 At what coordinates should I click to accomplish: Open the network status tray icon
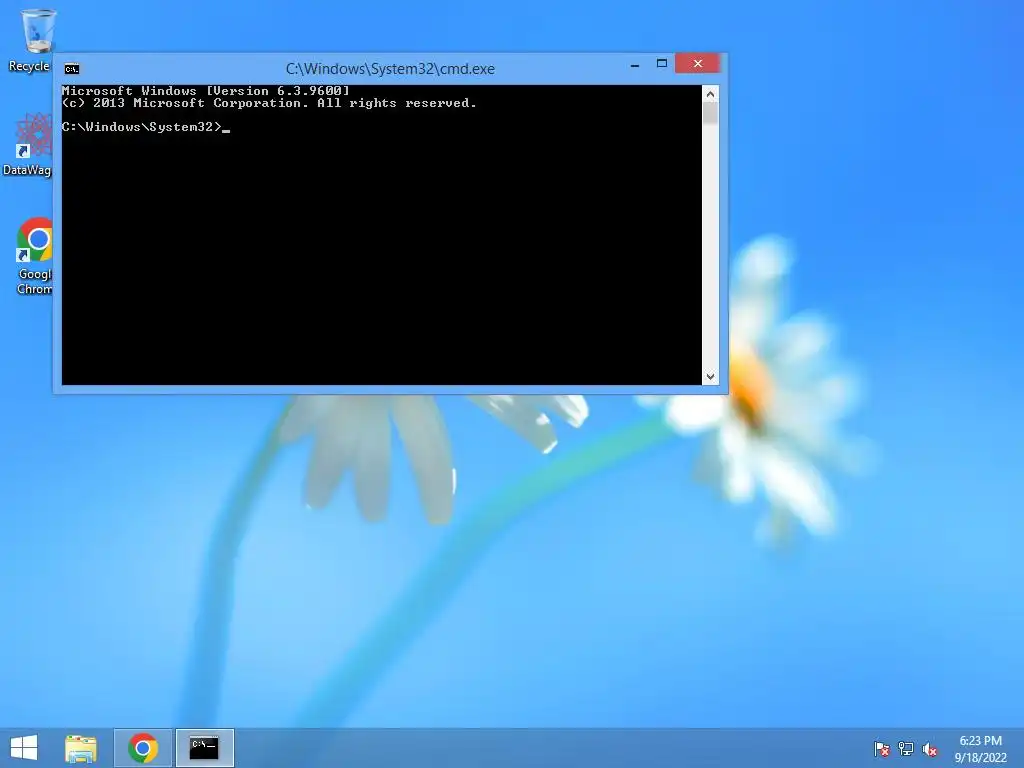pyautogui.click(x=906, y=749)
